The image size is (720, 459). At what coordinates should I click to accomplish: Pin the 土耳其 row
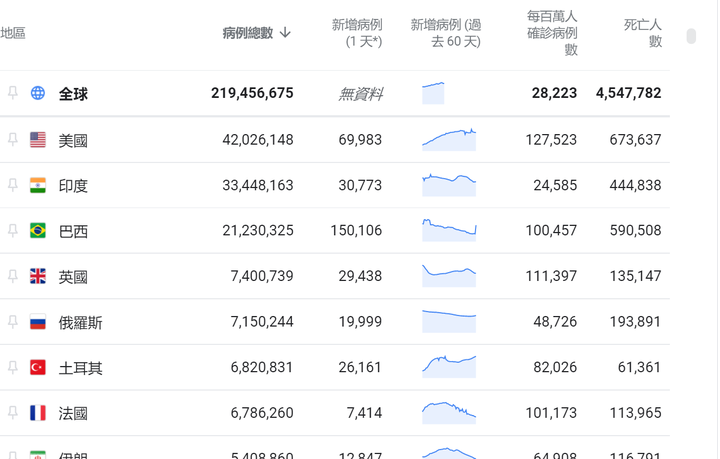[x=13, y=367]
